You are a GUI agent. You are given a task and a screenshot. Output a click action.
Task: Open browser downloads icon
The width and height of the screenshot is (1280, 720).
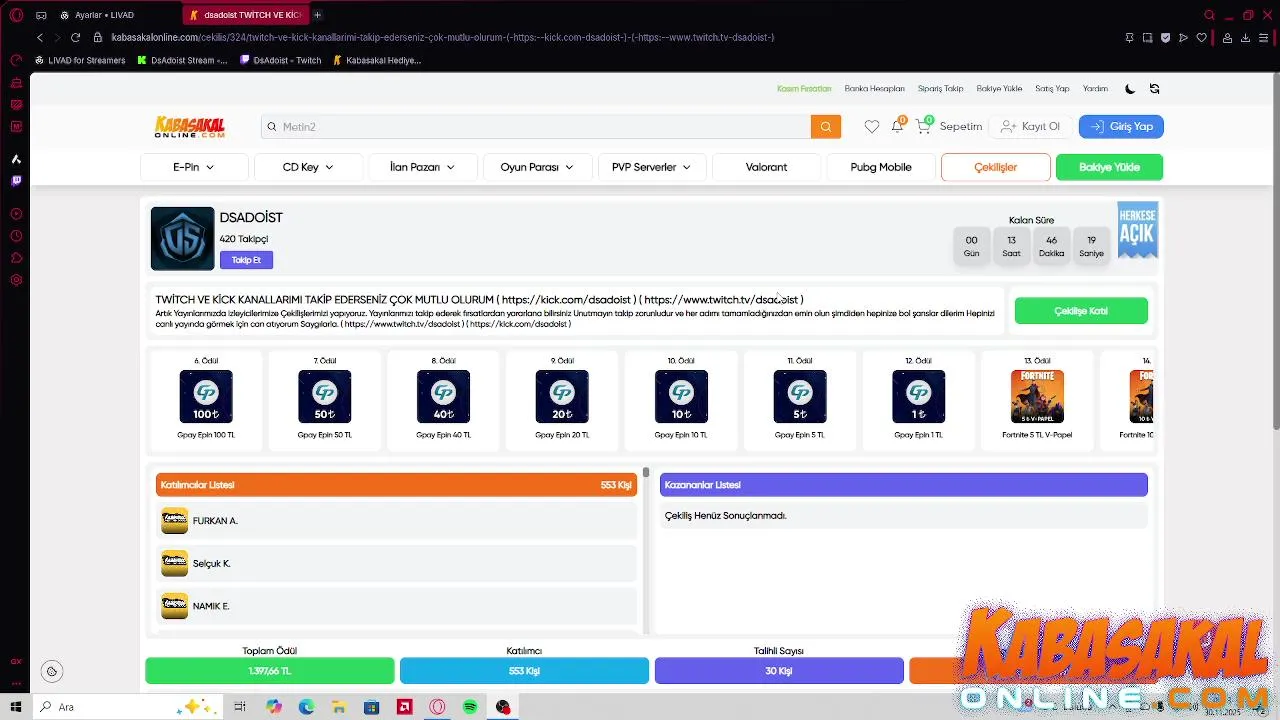[1246, 37]
